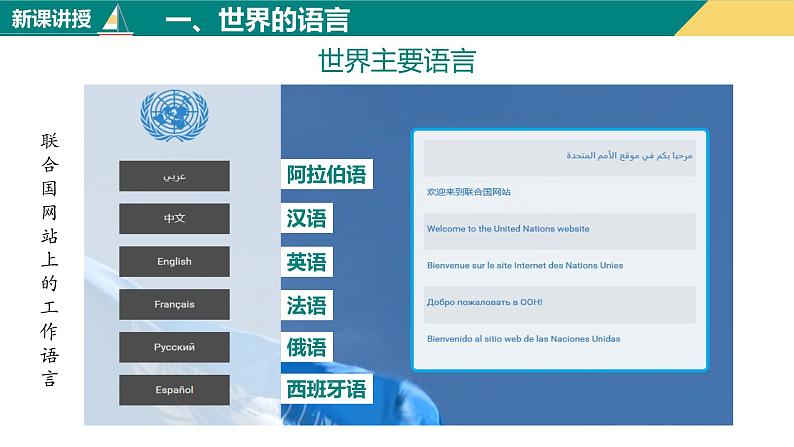Select the 中文 language button
The height and width of the screenshot is (447, 794).
[x=174, y=219]
